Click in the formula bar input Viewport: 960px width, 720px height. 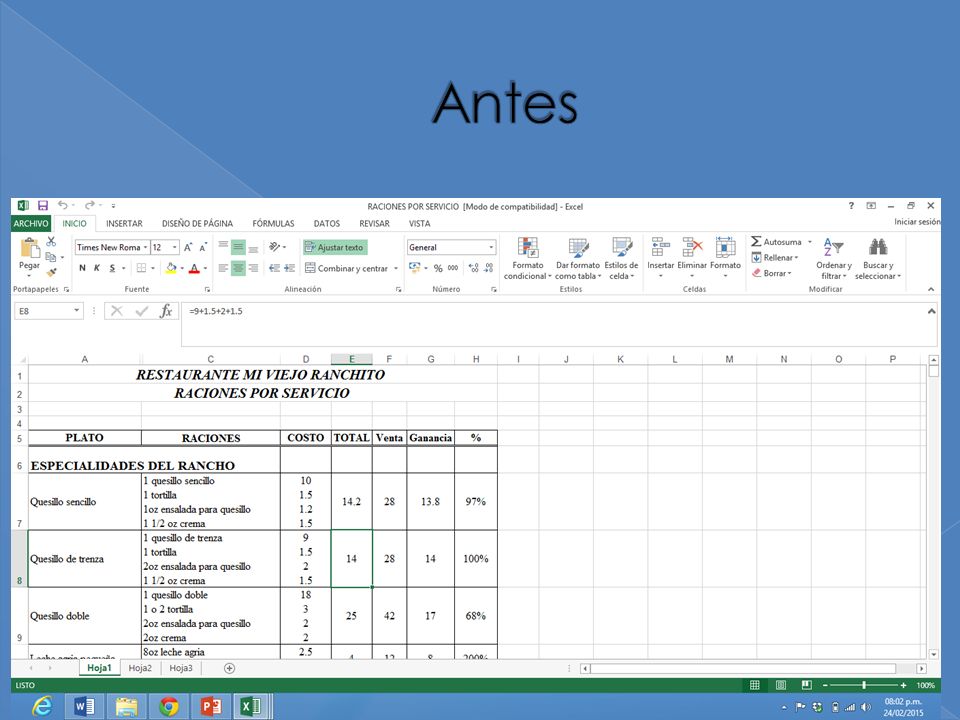pos(554,323)
